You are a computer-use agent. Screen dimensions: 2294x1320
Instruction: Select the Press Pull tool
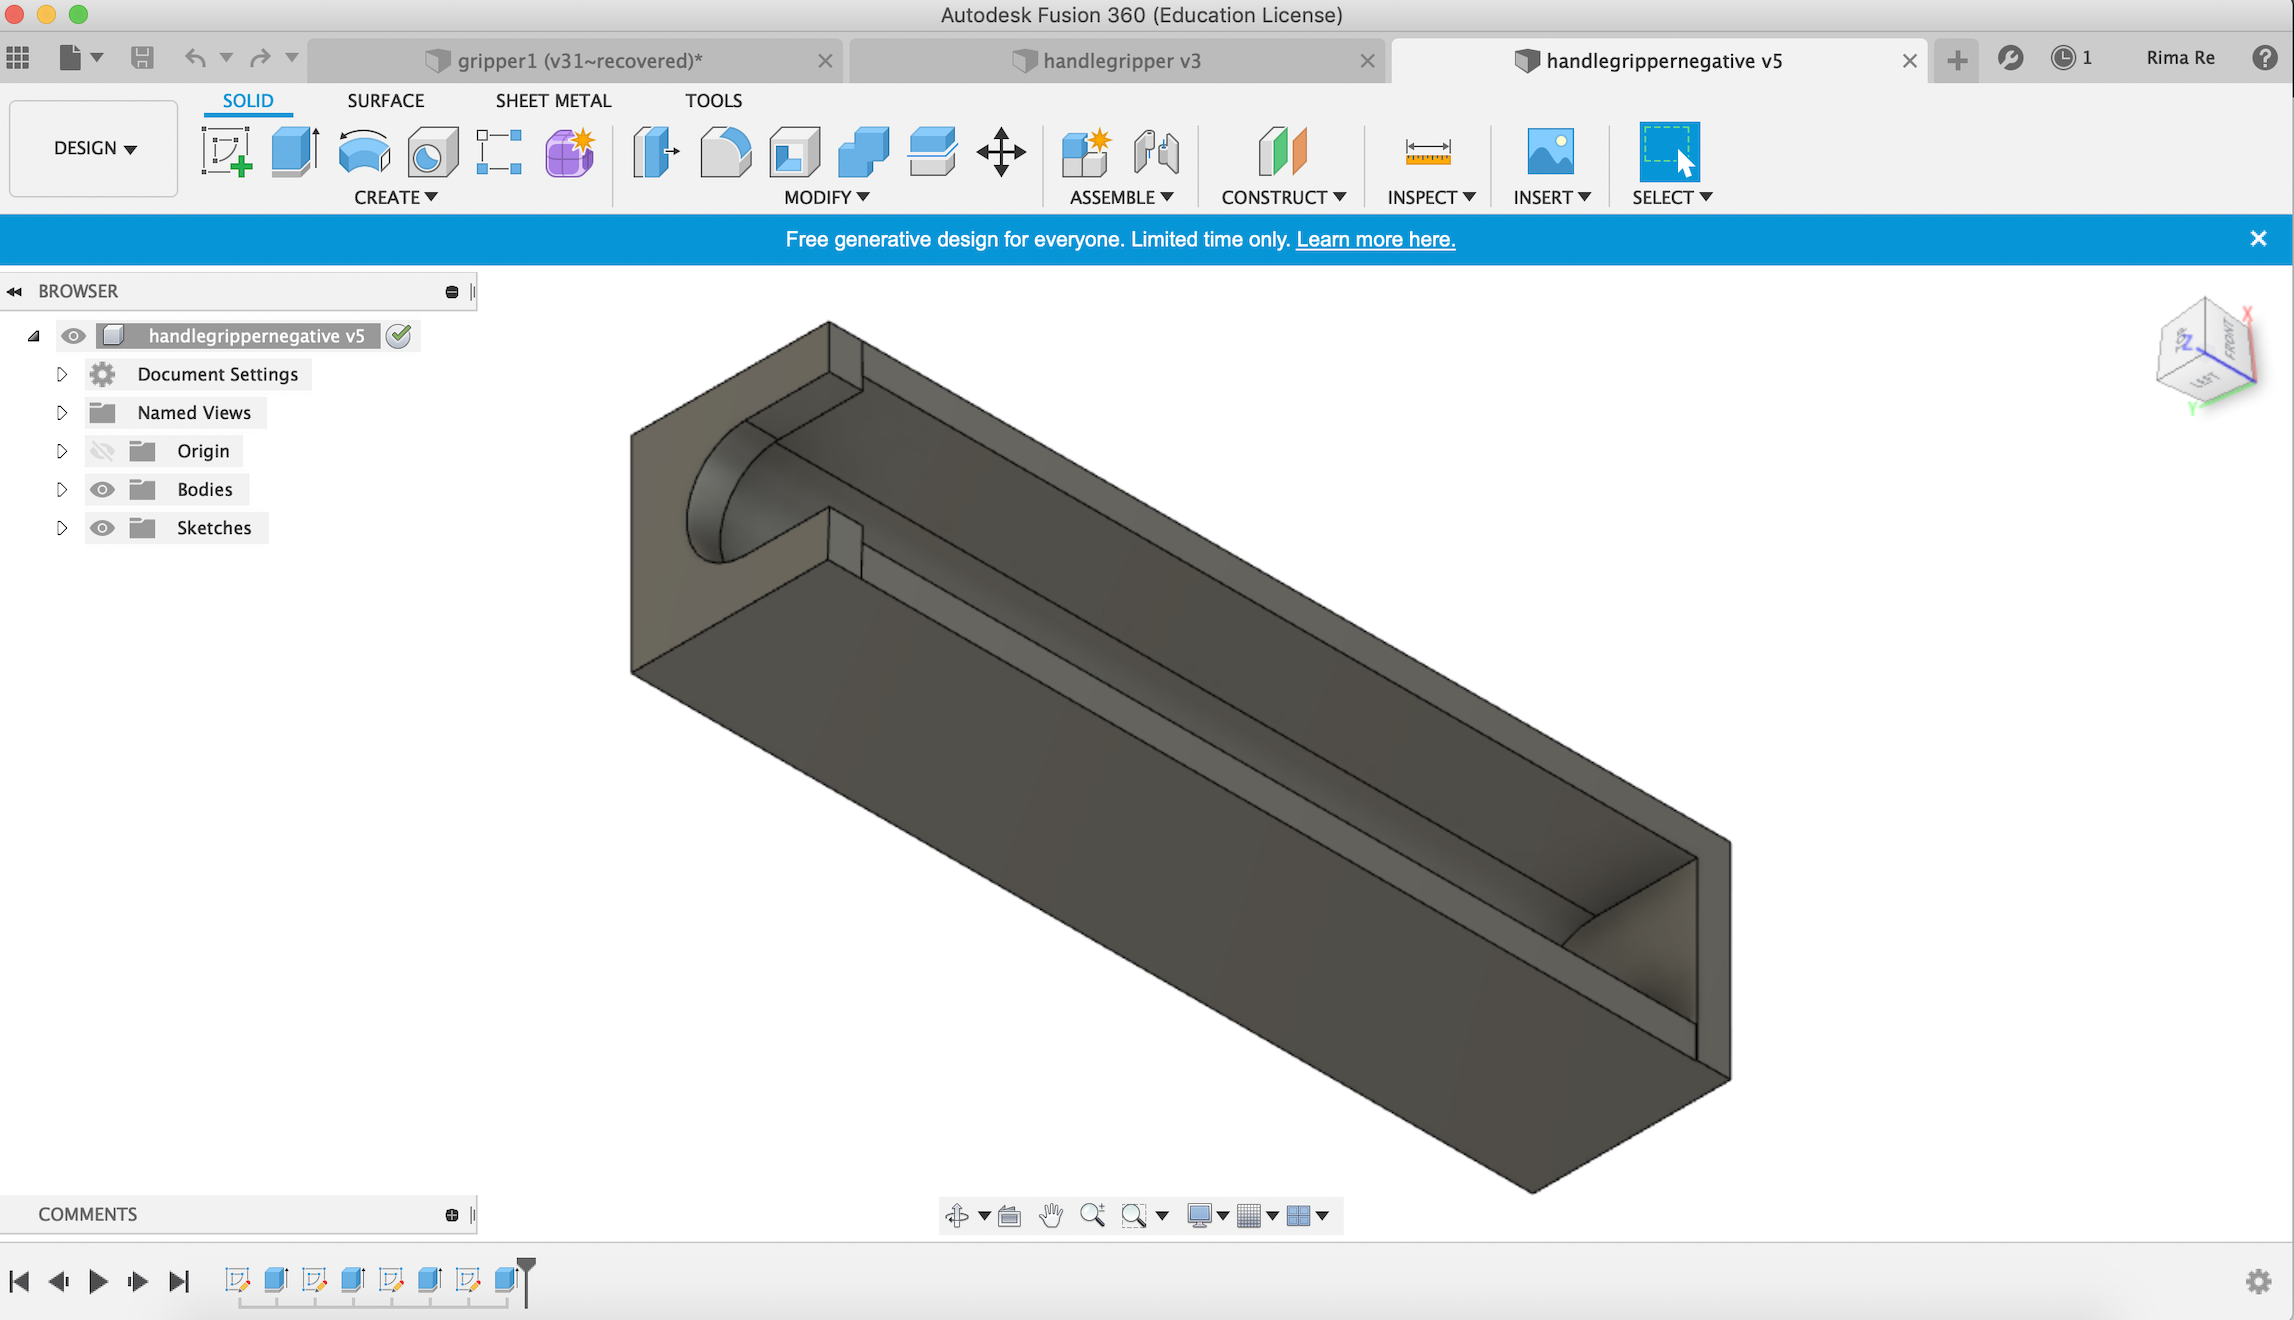(655, 152)
